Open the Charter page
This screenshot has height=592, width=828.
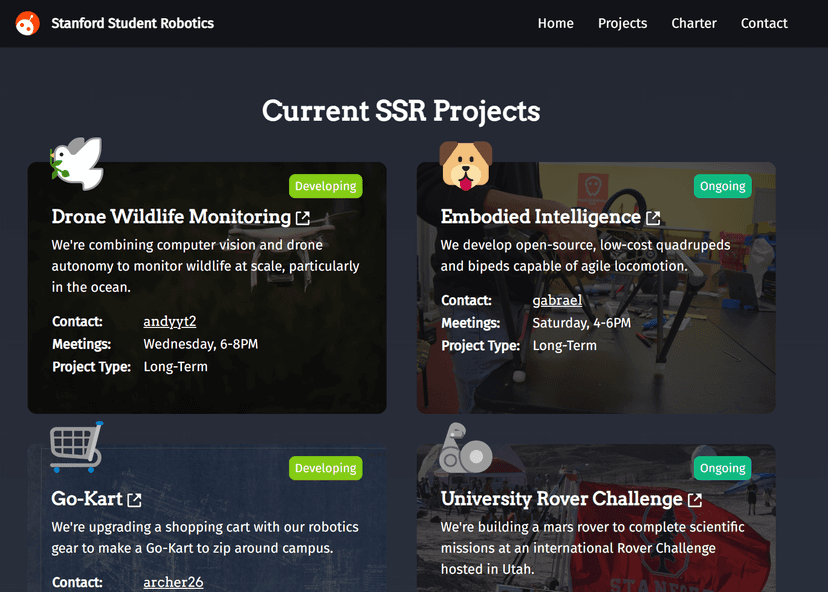[x=694, y=23]
